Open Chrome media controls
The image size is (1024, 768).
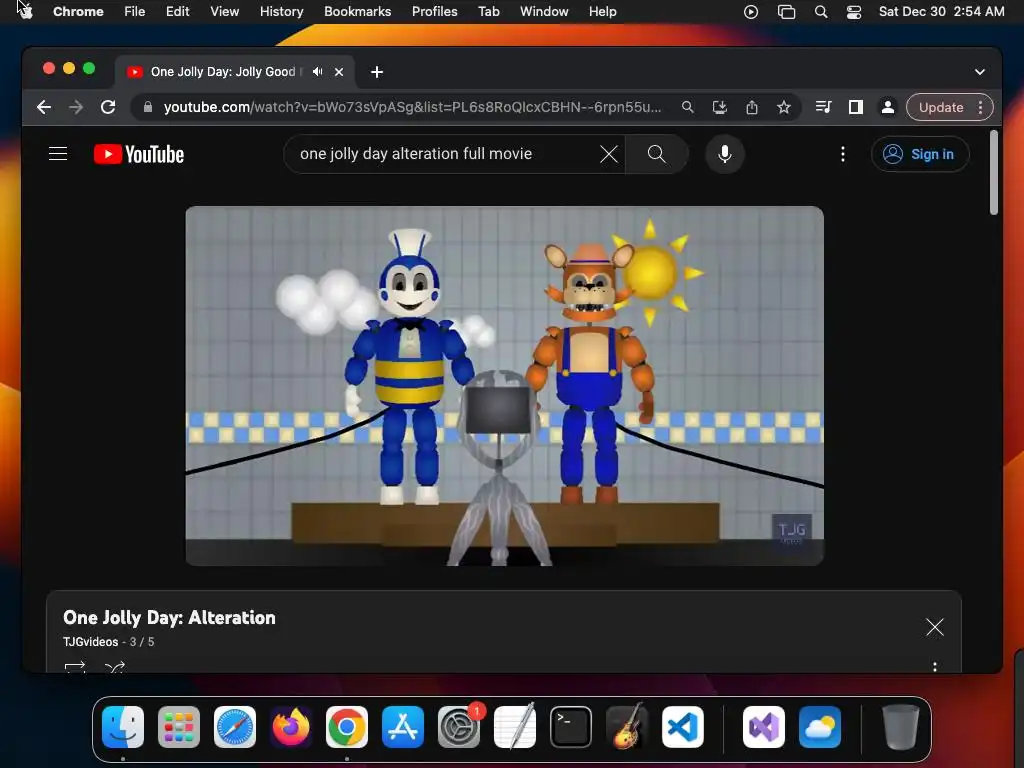(x=824, y=107)
